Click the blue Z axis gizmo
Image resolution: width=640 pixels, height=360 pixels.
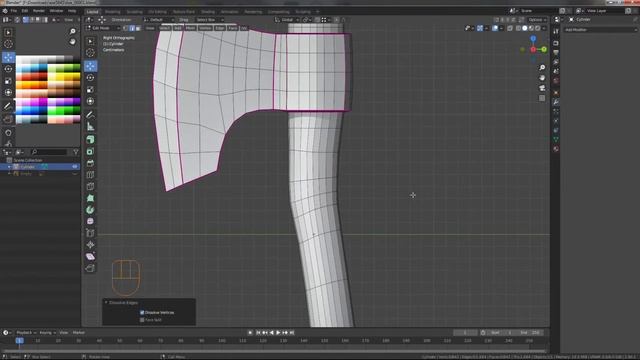pos(533,38)
